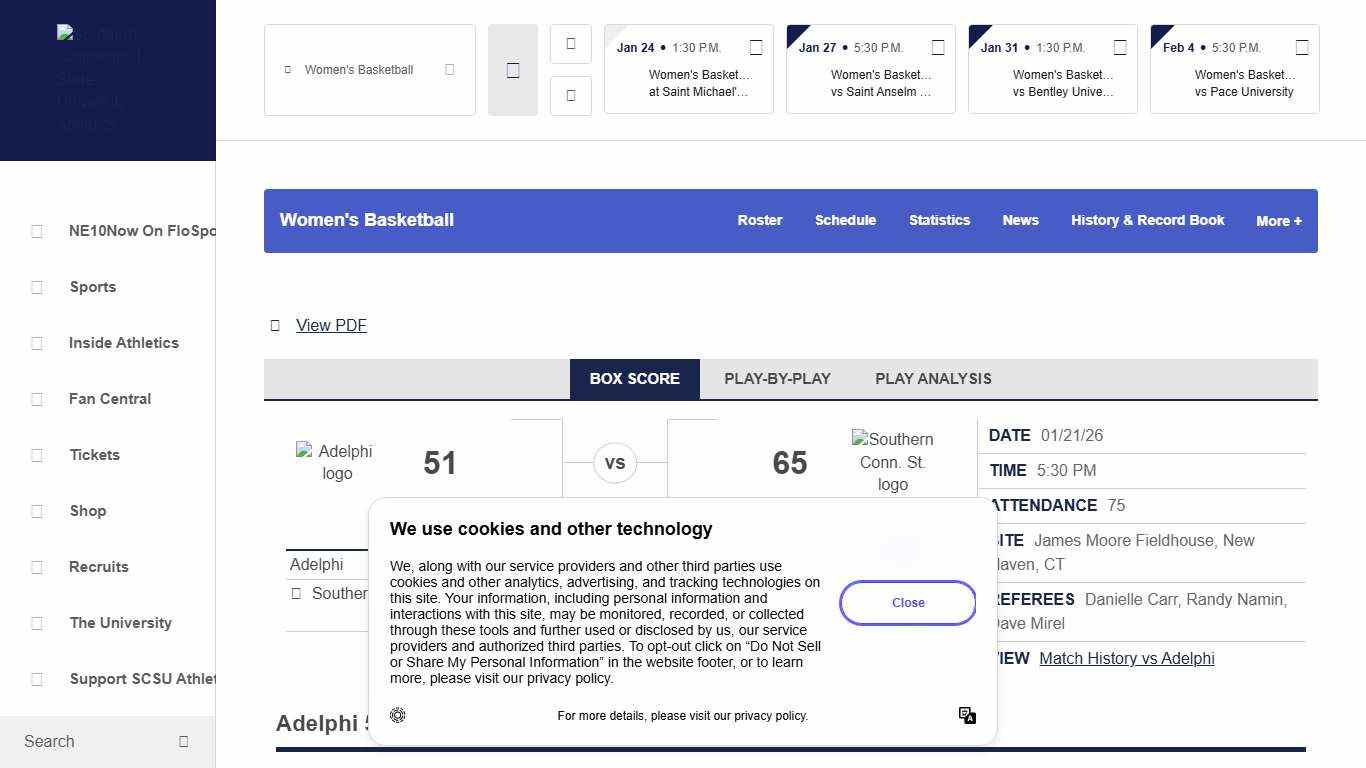Click the Adelphi team logo
The width and height of the screenshot is (1366, 768).
pyautogui.click(x=336, y=462)
